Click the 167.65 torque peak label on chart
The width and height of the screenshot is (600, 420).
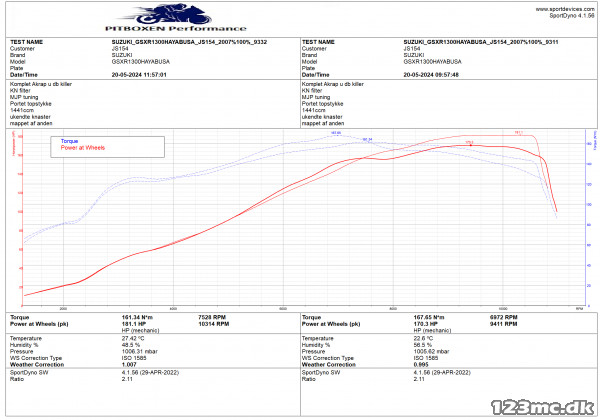[x=336, y=133]
